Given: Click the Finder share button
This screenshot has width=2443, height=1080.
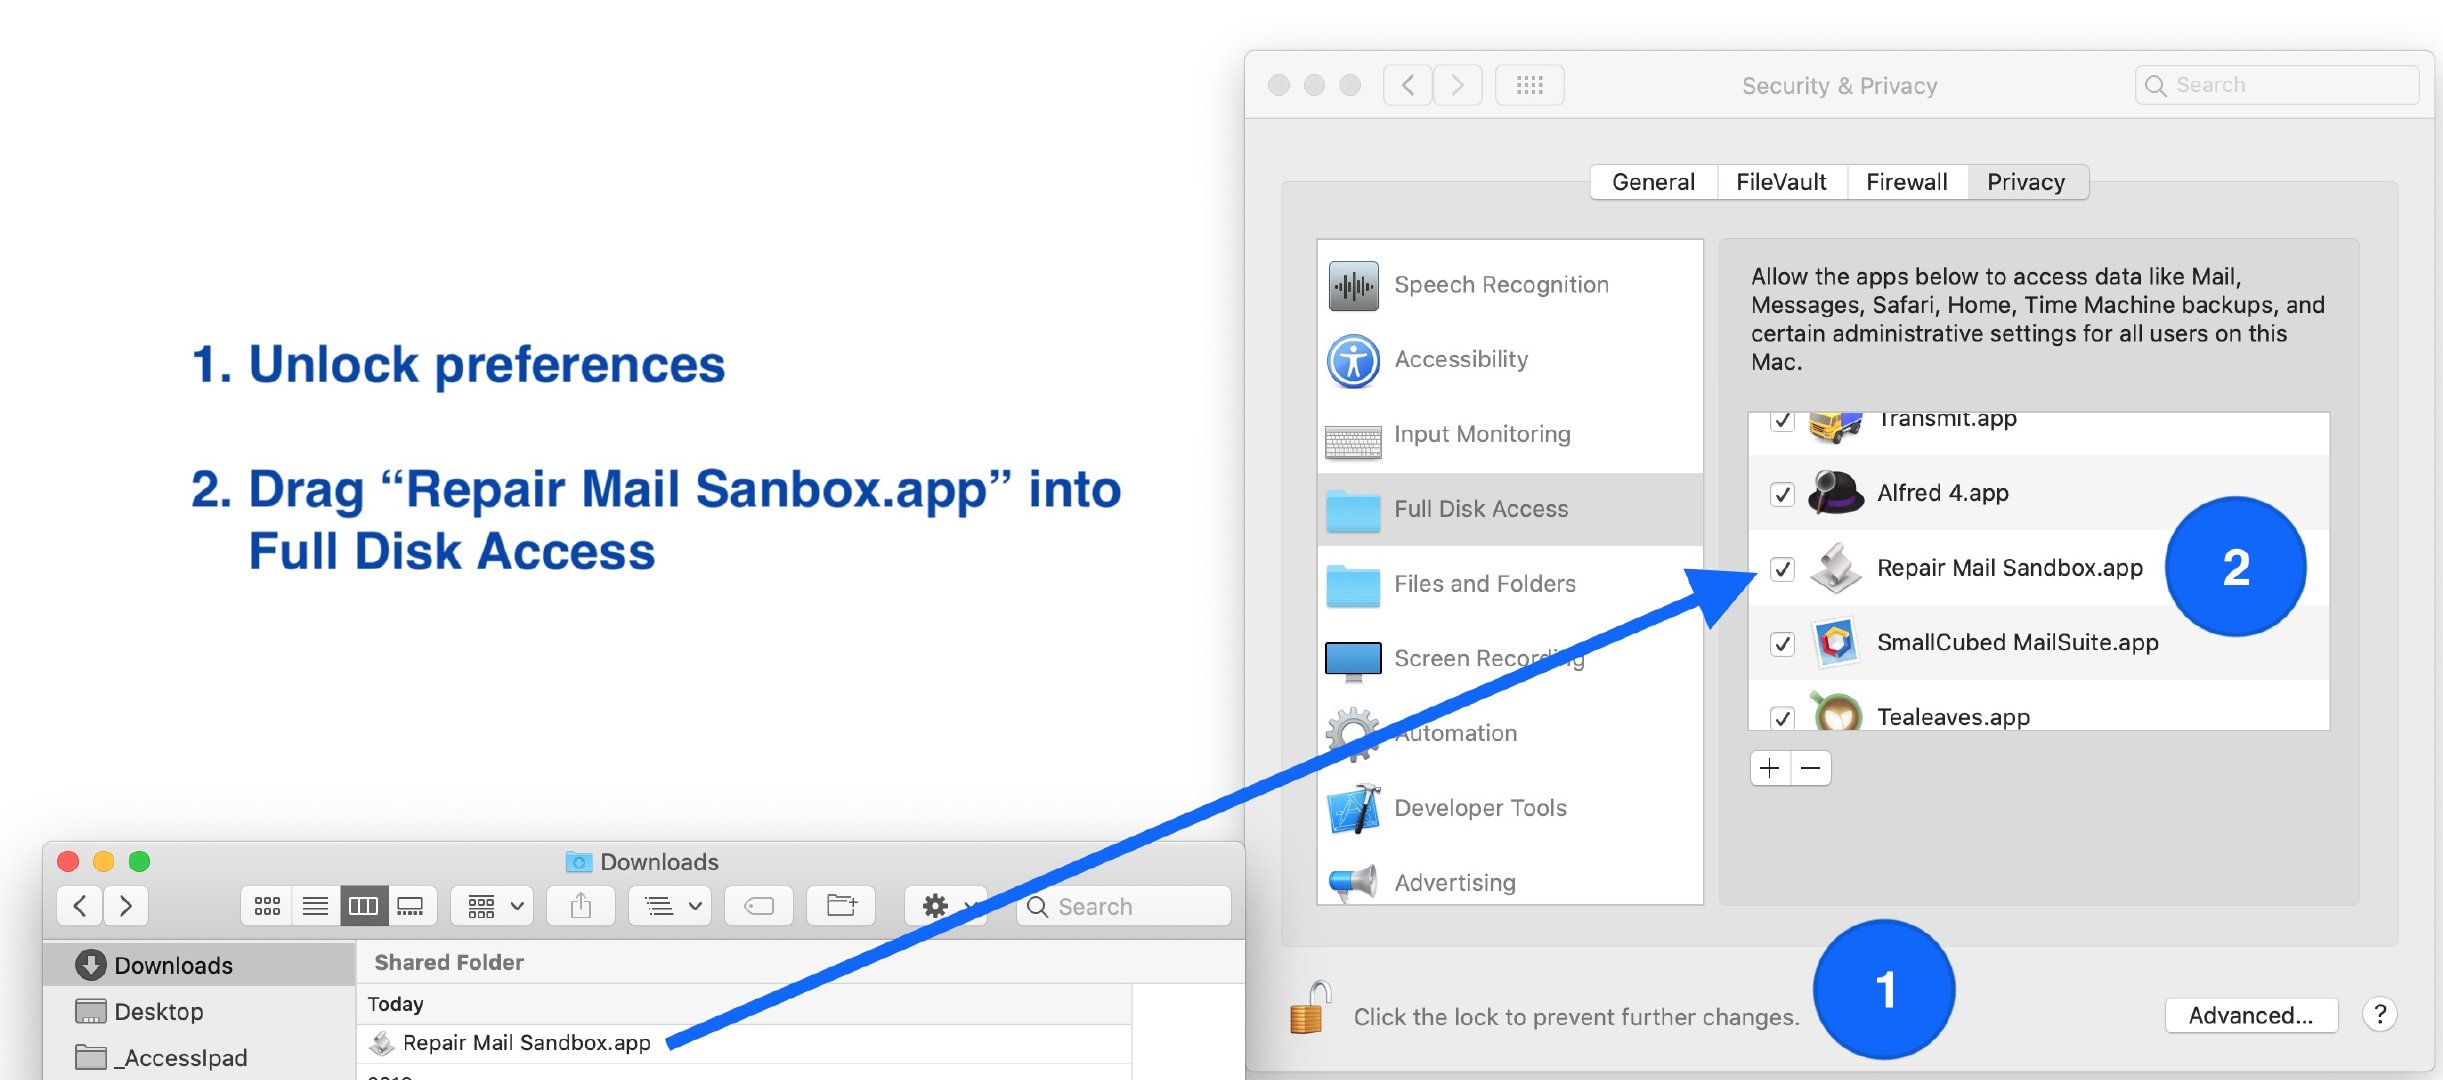Looking at the screenshot, I should coord(581,906).
